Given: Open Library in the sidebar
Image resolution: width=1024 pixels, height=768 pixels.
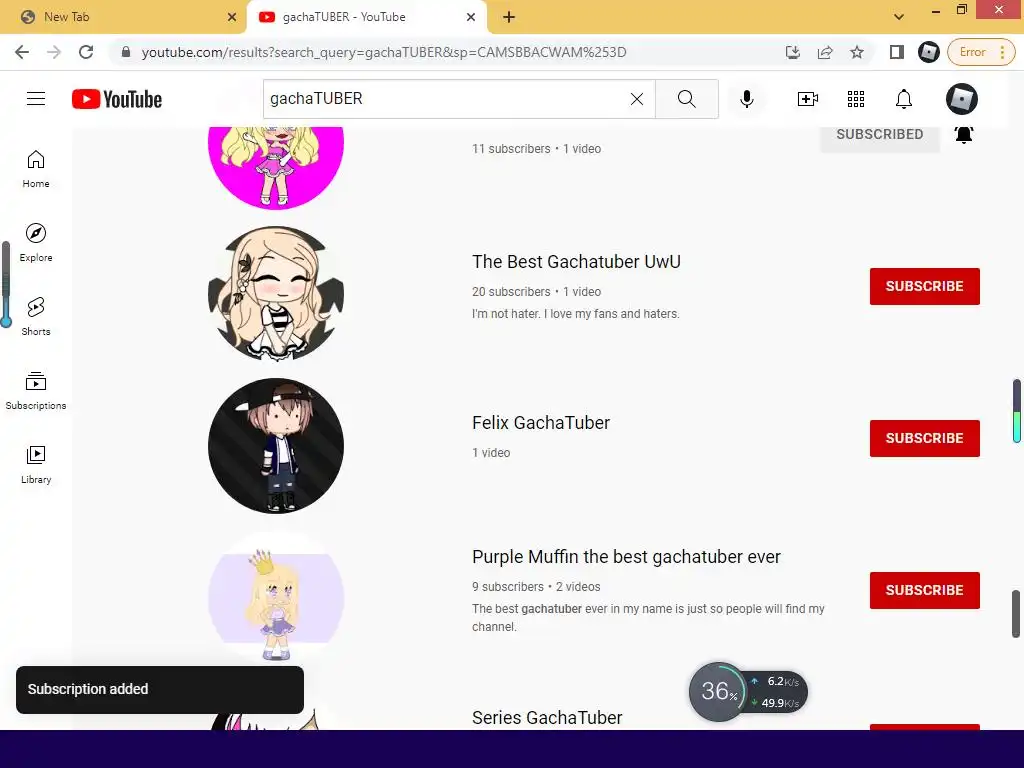Looking at the screenshot, I should click(36, 464).
